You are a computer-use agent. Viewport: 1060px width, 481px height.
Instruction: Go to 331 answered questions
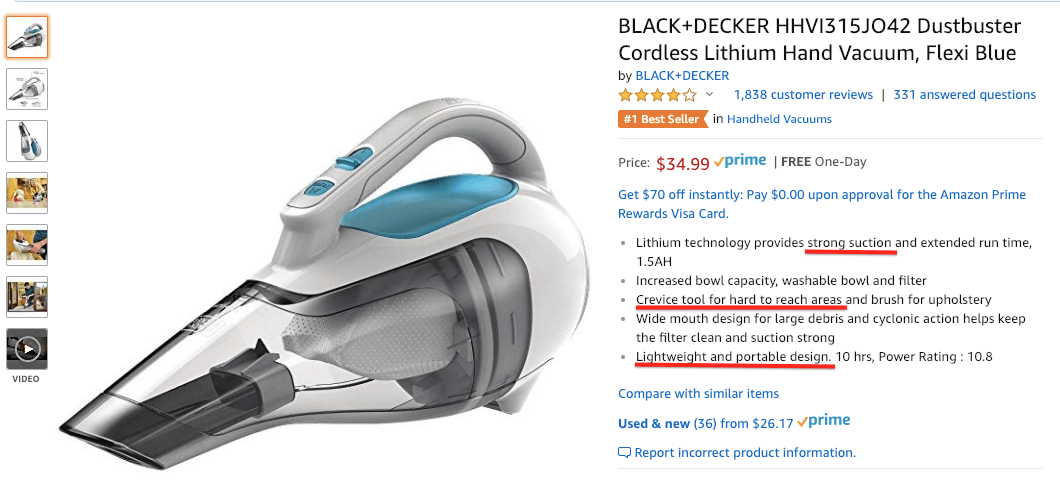coord(964,95)
